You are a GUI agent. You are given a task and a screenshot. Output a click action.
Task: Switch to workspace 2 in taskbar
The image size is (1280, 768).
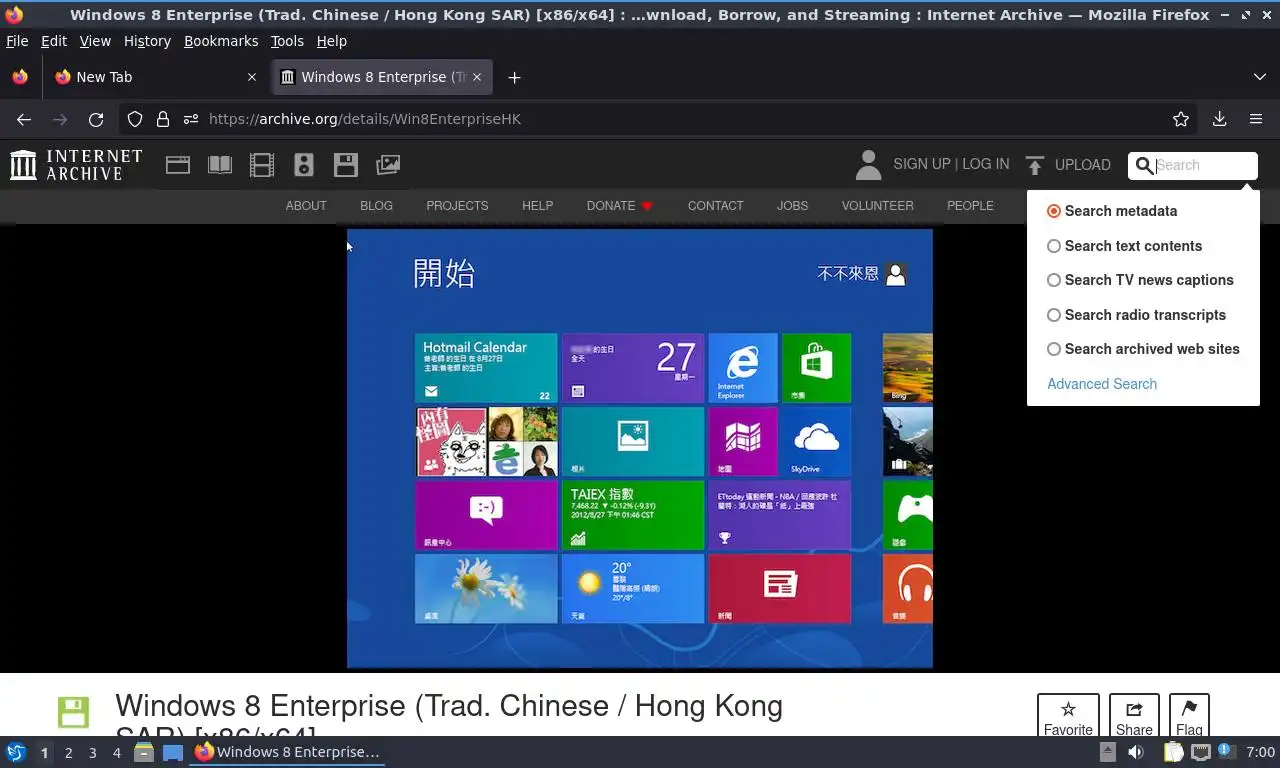tap(69, 753)
